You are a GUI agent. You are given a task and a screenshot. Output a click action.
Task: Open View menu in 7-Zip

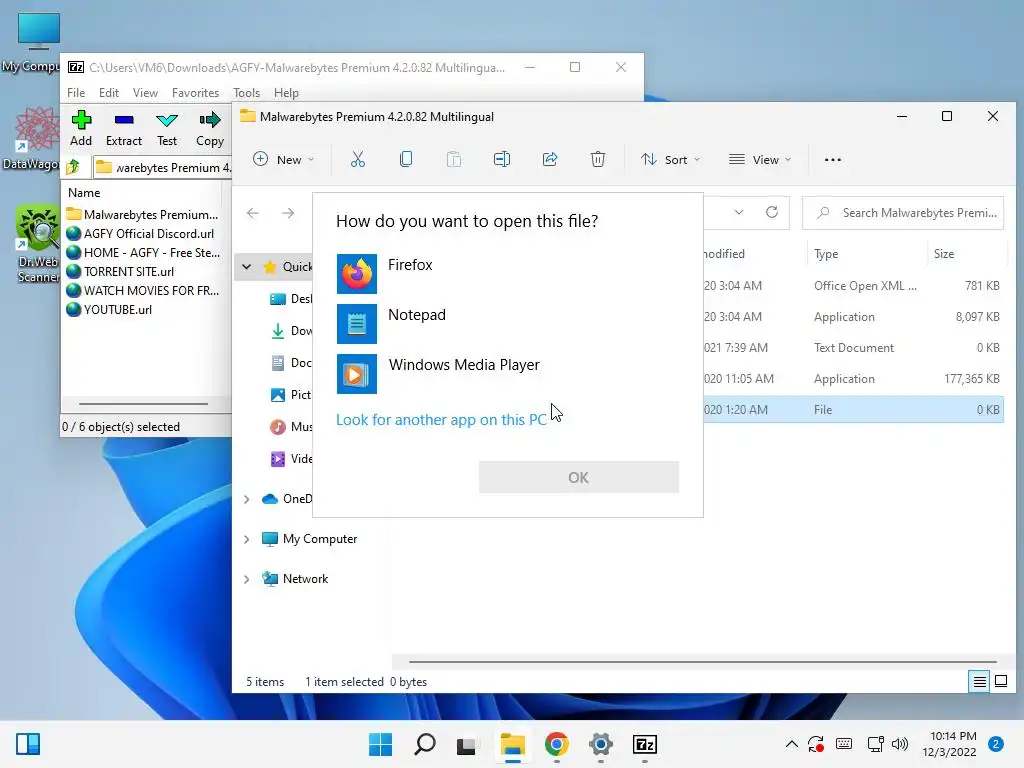(x=145, y=93)
